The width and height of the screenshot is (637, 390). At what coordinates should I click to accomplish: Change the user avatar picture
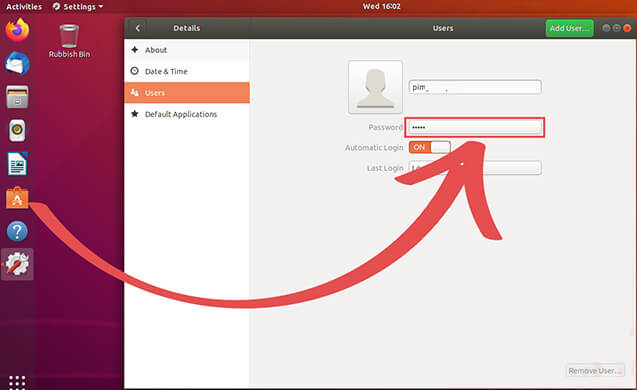coord(375,87)
